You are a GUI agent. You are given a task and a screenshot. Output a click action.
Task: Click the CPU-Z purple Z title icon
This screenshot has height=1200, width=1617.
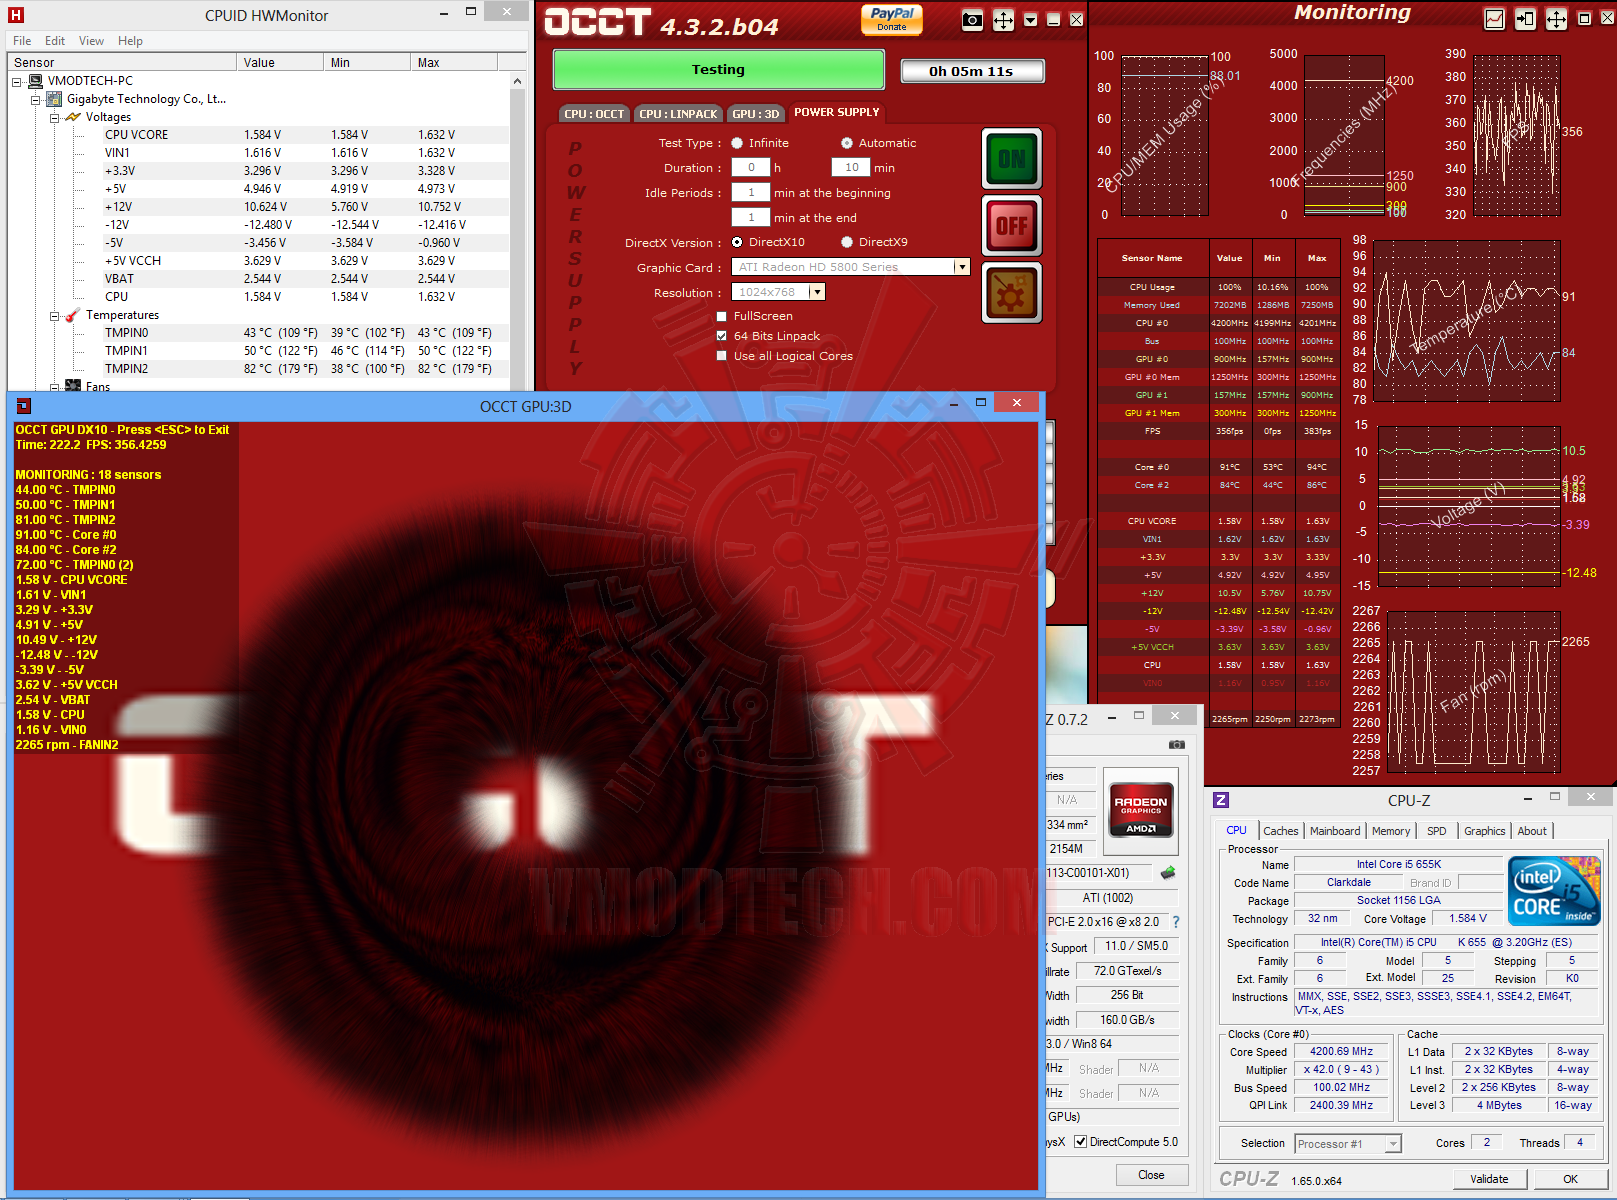[1221, 800]
